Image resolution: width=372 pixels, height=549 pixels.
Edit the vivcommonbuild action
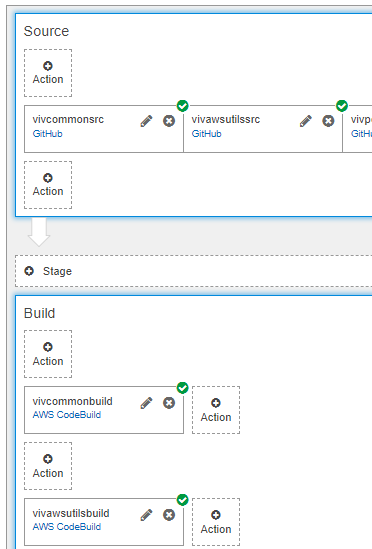(x=146, y=403)
